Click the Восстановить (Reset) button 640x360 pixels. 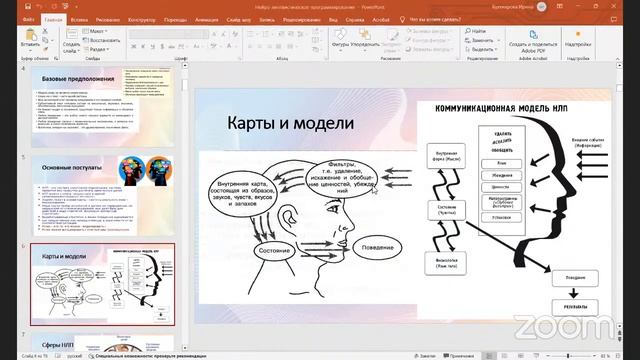click(101, 40)
